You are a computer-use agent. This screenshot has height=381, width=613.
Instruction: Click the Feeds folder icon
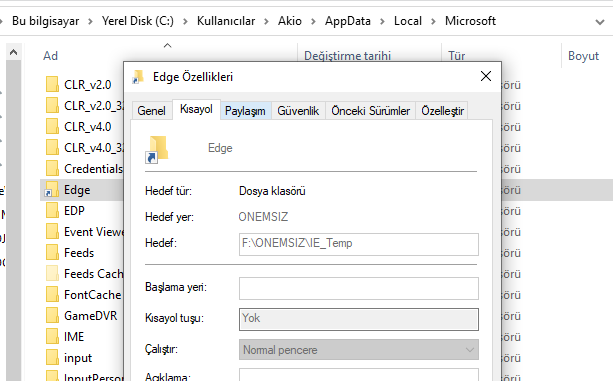pyautogui.click(x=52, y=253)
